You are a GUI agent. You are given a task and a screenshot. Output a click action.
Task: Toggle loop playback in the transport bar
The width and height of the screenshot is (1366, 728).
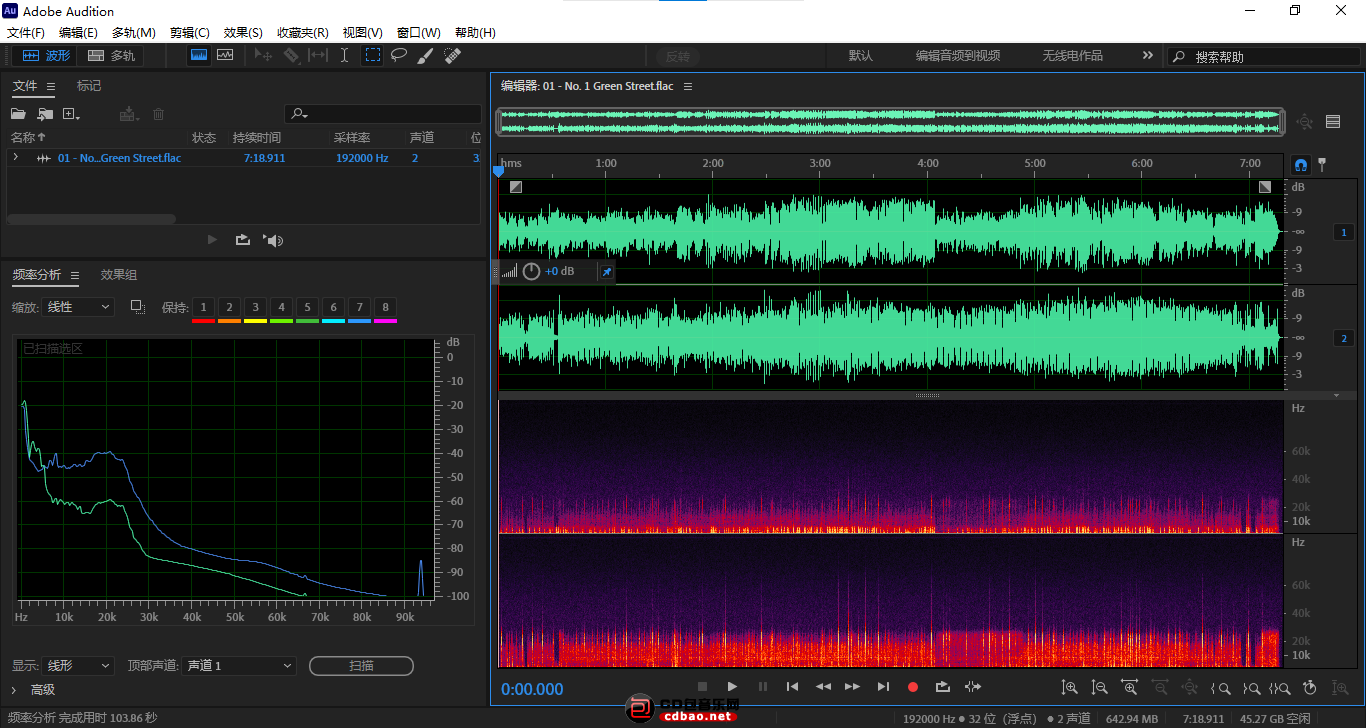pyautogui.click(x=942, y=687)
